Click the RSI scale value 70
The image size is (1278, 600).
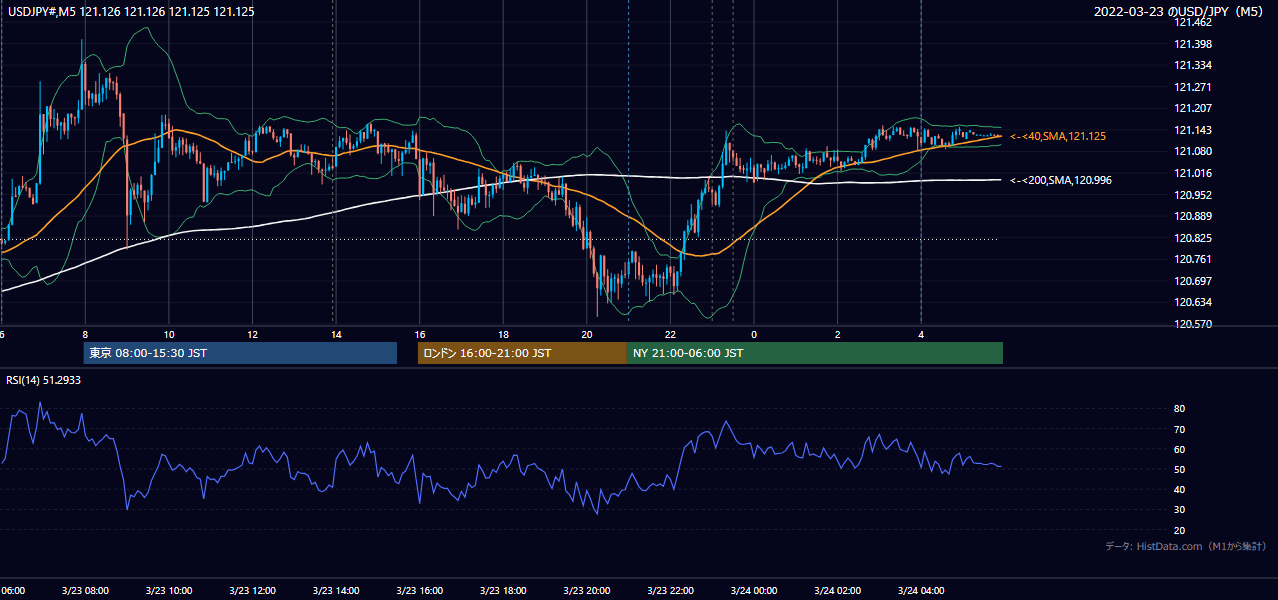(x=1180, y=429)
